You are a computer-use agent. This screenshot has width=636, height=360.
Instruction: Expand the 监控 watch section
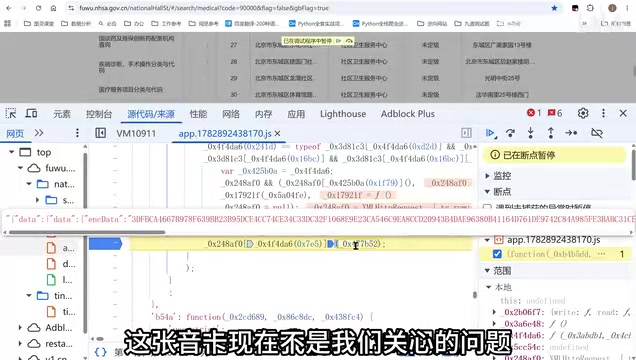coord(488,176)
